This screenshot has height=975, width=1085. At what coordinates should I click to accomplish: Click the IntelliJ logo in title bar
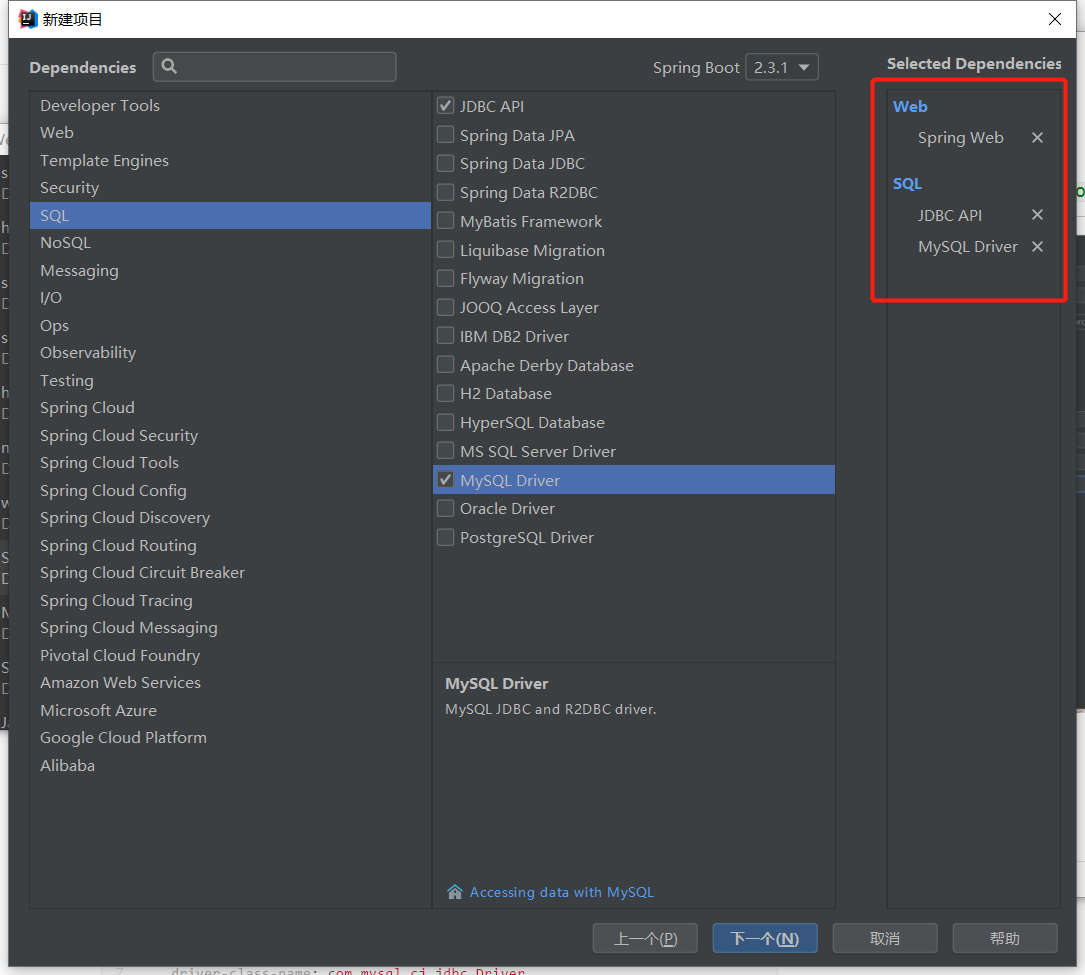coord(27,19)
